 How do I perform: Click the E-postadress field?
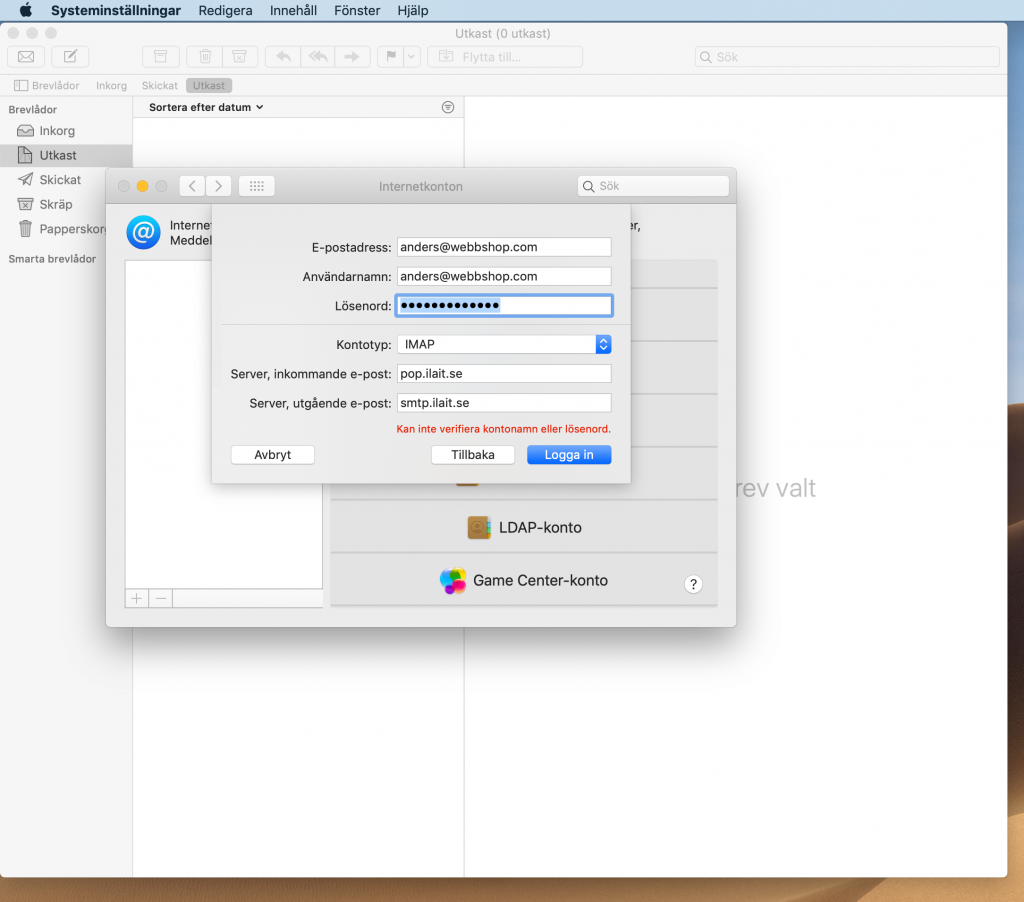point(504,247)
